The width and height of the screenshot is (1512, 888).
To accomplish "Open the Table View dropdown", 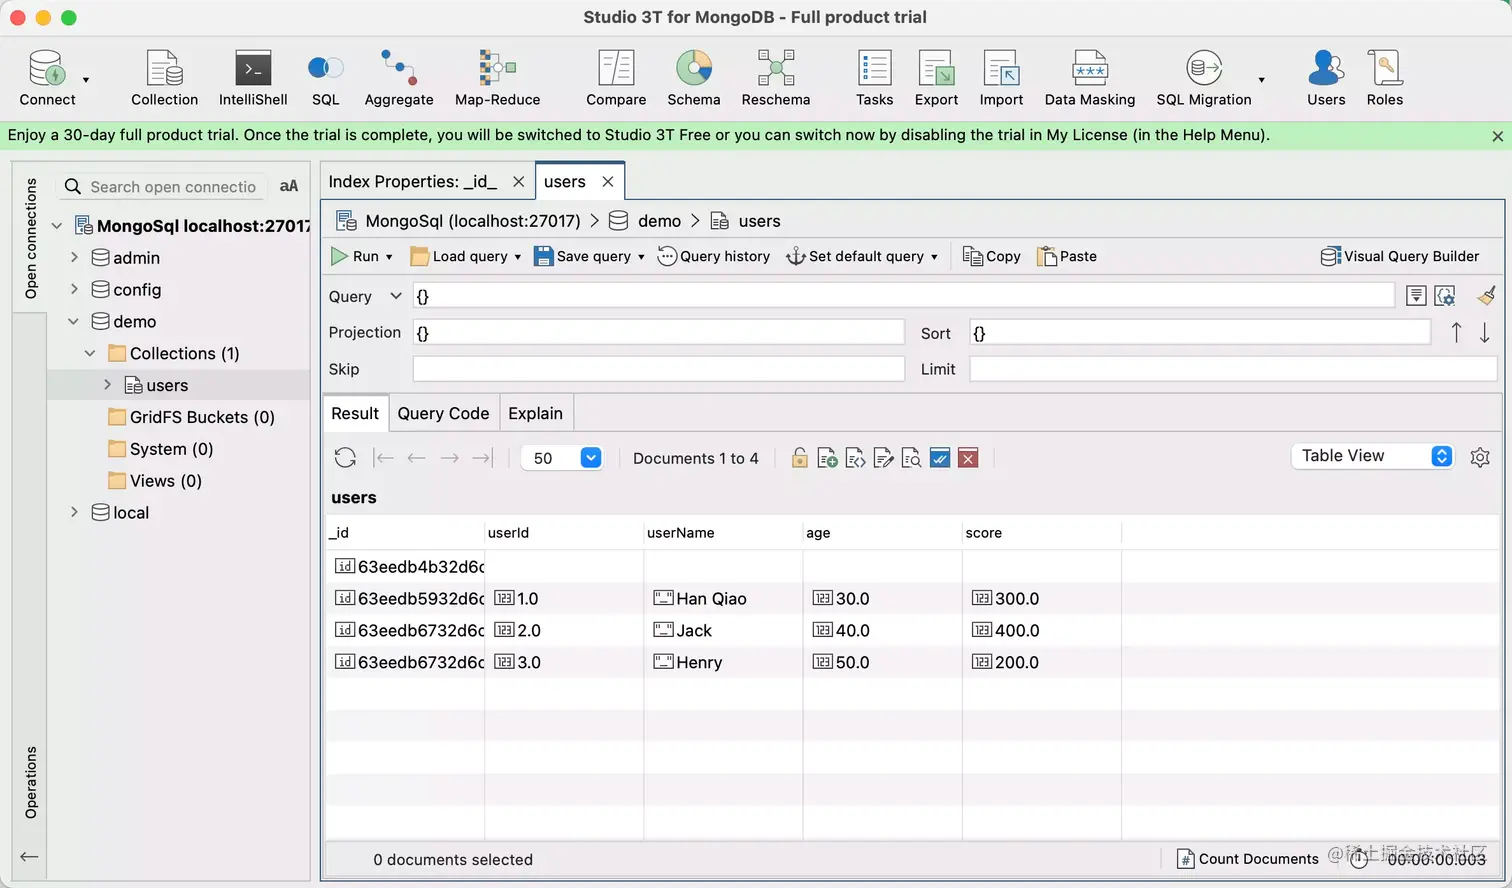I will (x=1372, y=456).
